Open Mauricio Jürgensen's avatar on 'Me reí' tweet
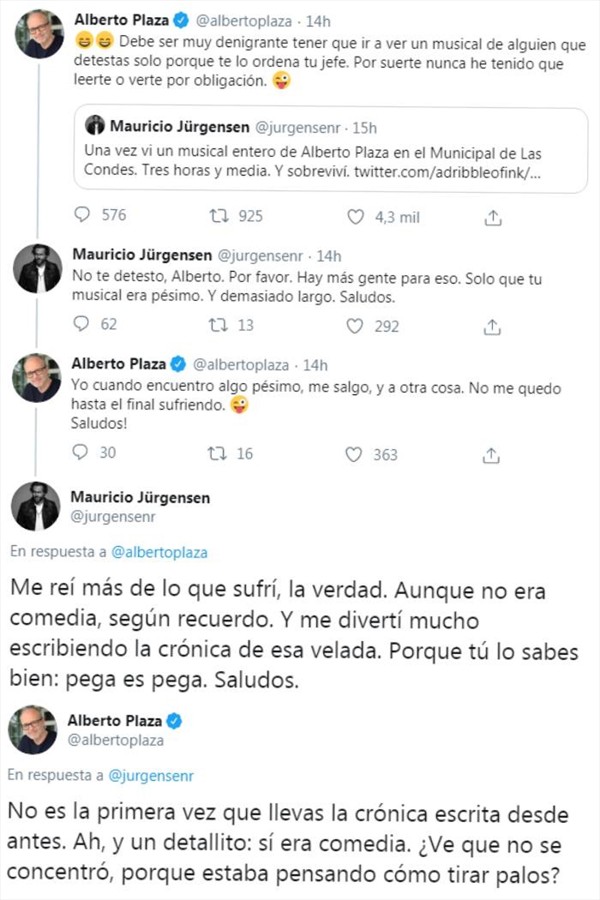Viewport: 600px width, 900px height. (35, 505)
